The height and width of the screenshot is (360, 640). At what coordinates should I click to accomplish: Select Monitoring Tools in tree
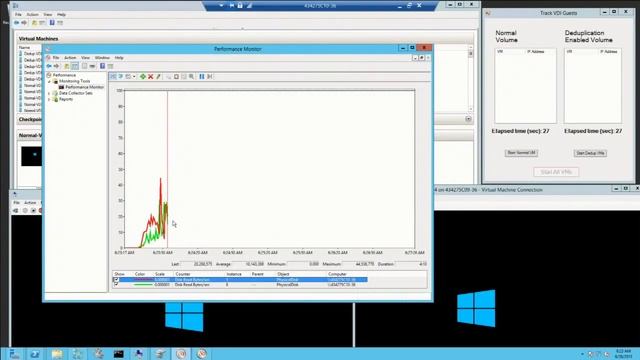pos(74,81)
